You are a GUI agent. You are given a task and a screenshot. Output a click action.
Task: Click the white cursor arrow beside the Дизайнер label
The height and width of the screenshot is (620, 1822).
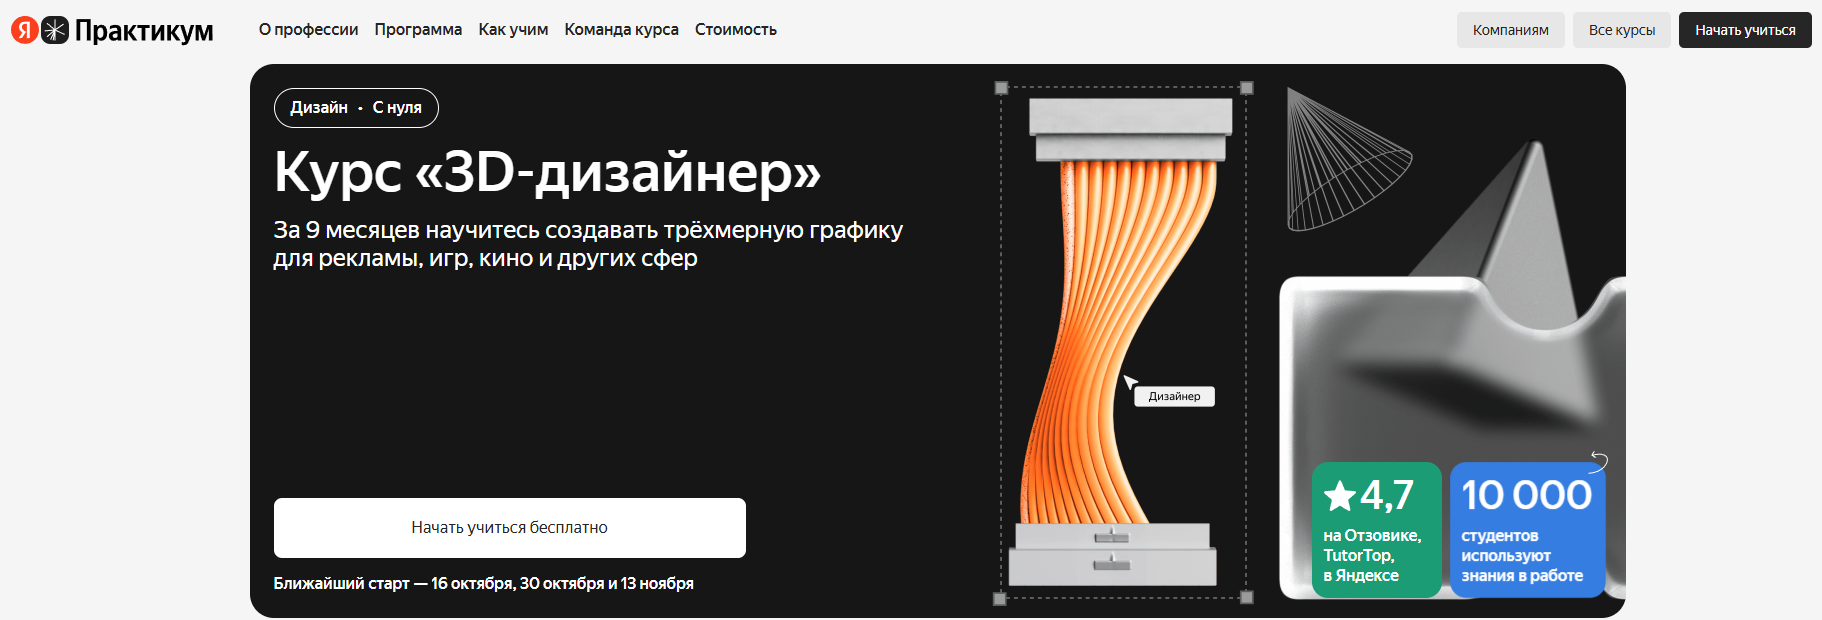(1130, 382)
